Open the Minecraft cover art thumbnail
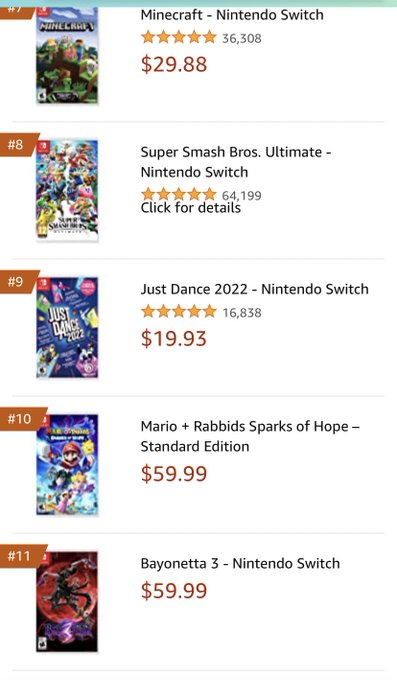 pos(67,56)
